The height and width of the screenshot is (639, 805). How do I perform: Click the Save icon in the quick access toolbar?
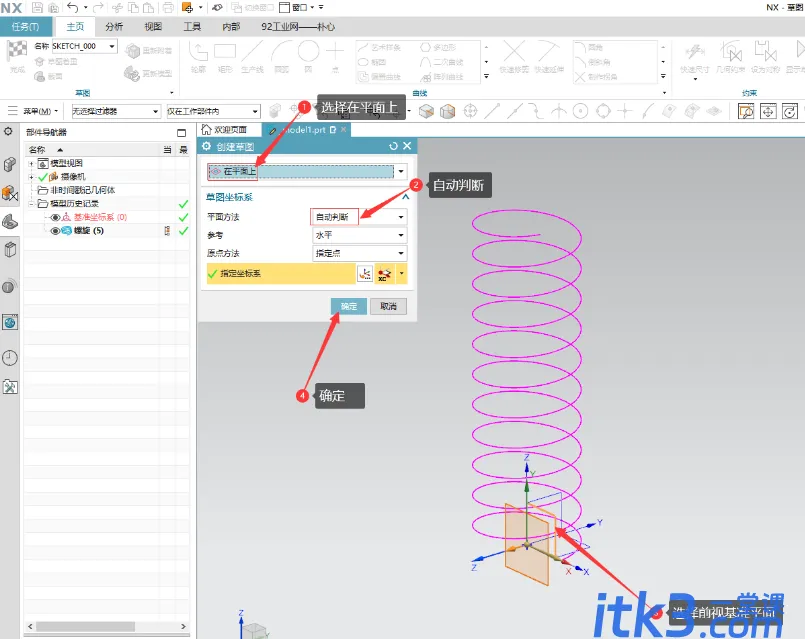click(37, 8)
